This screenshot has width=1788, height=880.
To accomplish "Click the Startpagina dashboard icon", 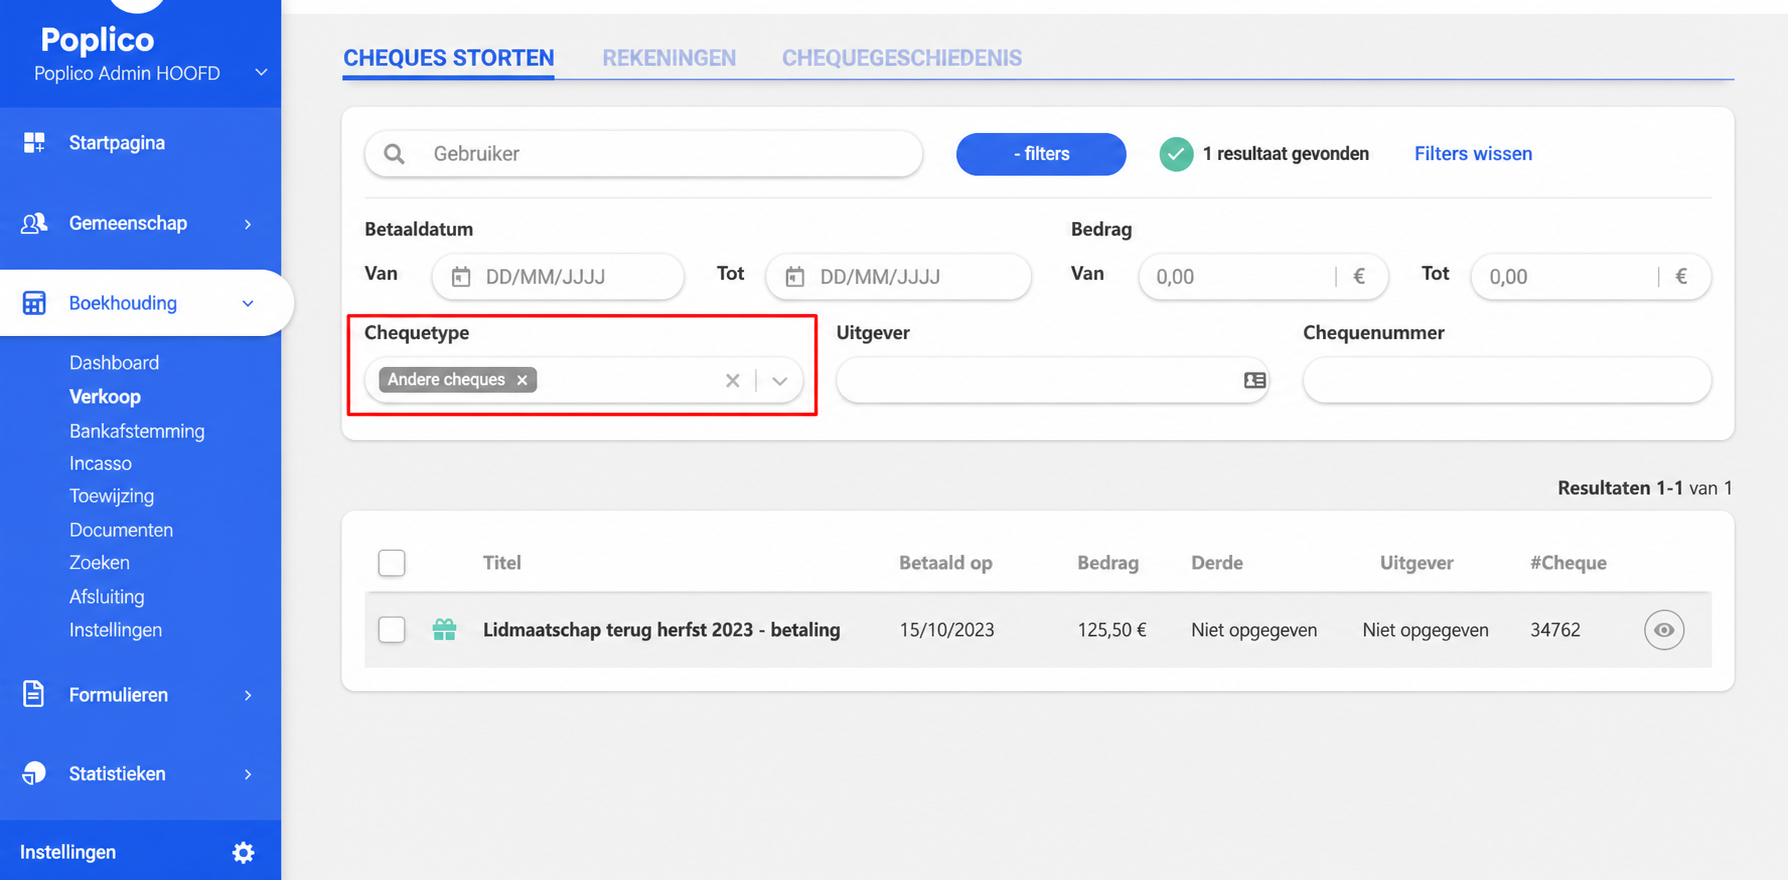I will click(x=34, y=143).
